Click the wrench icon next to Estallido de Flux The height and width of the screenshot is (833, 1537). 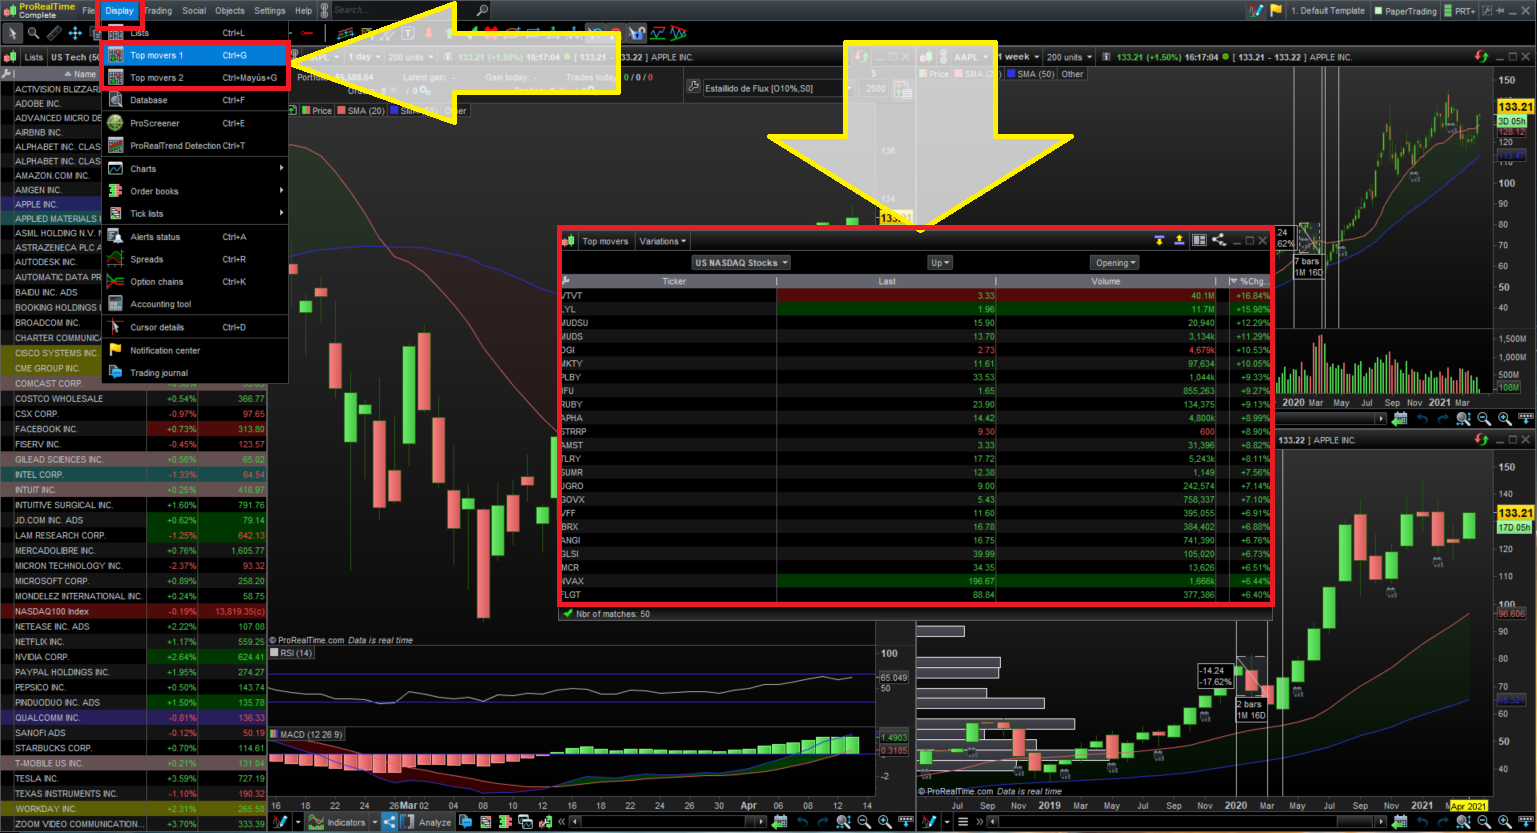[x=694, y=87]
